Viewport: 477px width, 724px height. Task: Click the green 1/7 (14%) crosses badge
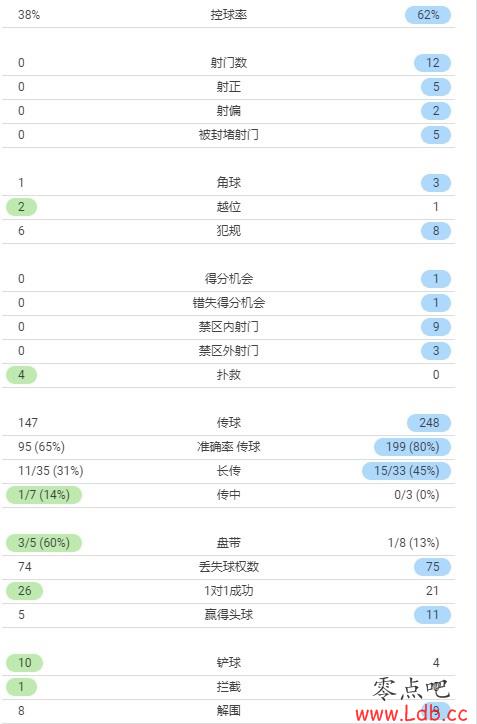[x=44, y=495]
